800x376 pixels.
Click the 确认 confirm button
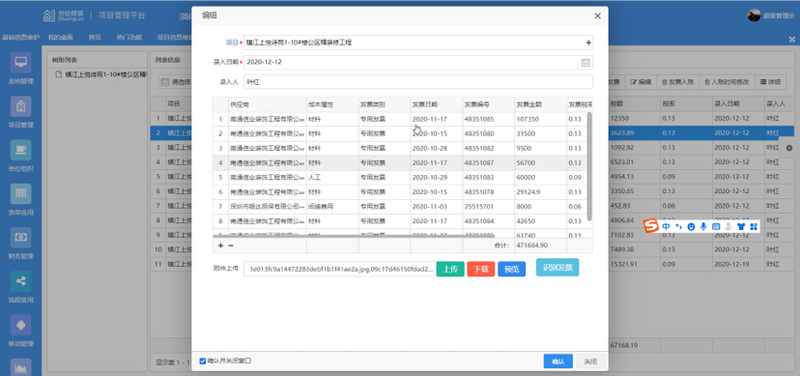(558, 361)
